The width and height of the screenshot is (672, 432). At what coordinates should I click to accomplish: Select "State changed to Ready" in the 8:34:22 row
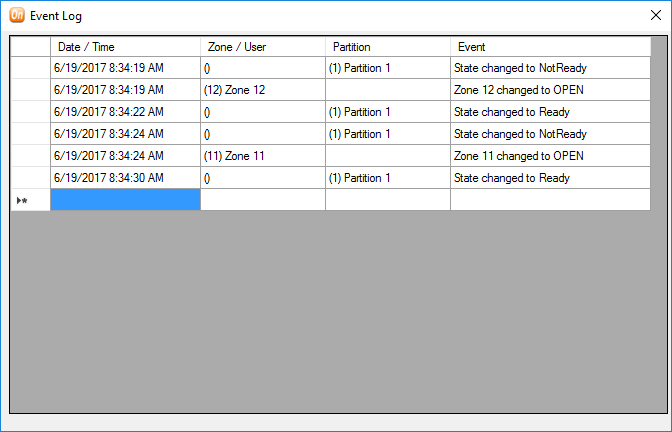[x=550, y=112]
